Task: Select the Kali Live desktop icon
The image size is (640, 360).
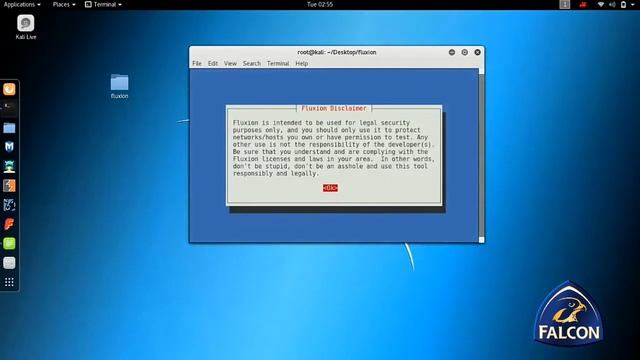Action: tap(26, 27)
